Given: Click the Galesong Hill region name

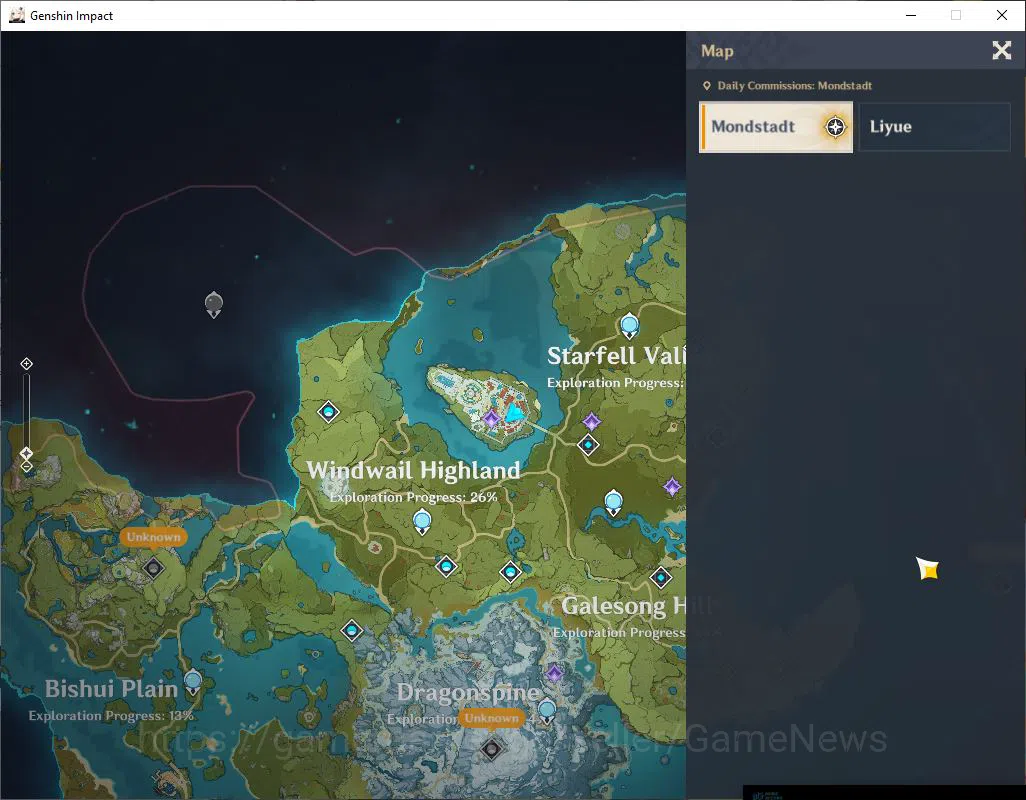Looking at the screenshot, I should (624, 606).
